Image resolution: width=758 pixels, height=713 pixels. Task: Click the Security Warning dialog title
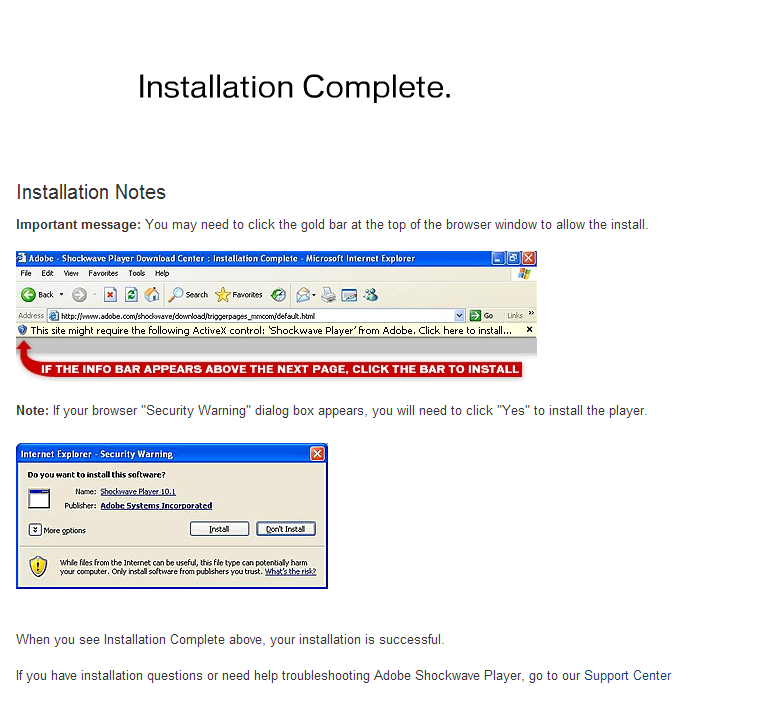[97, 454]
